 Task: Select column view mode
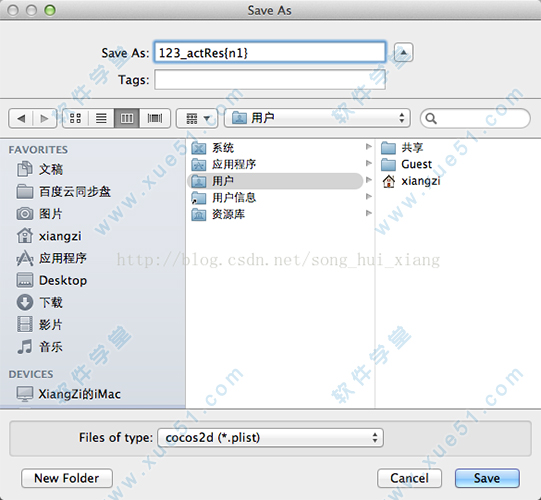click(x=127, y=118)
